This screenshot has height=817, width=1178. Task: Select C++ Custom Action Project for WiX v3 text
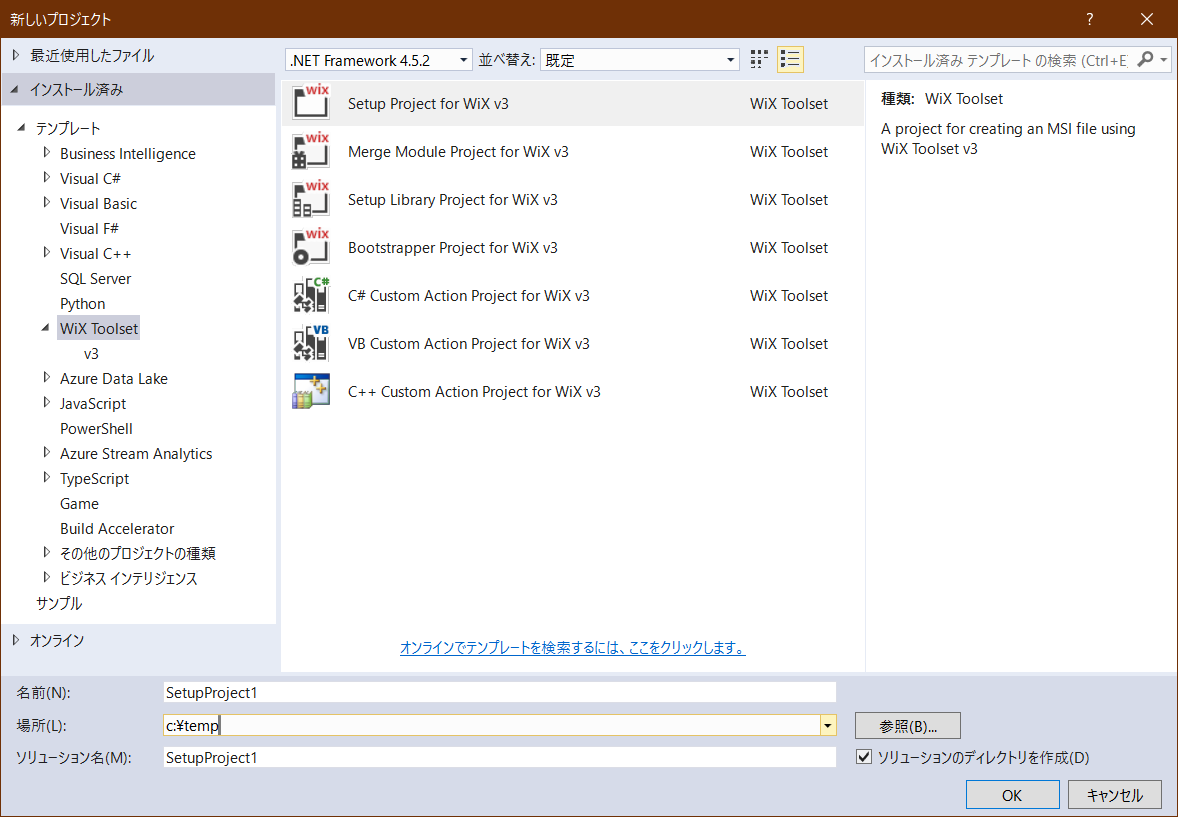pos(474,392)
